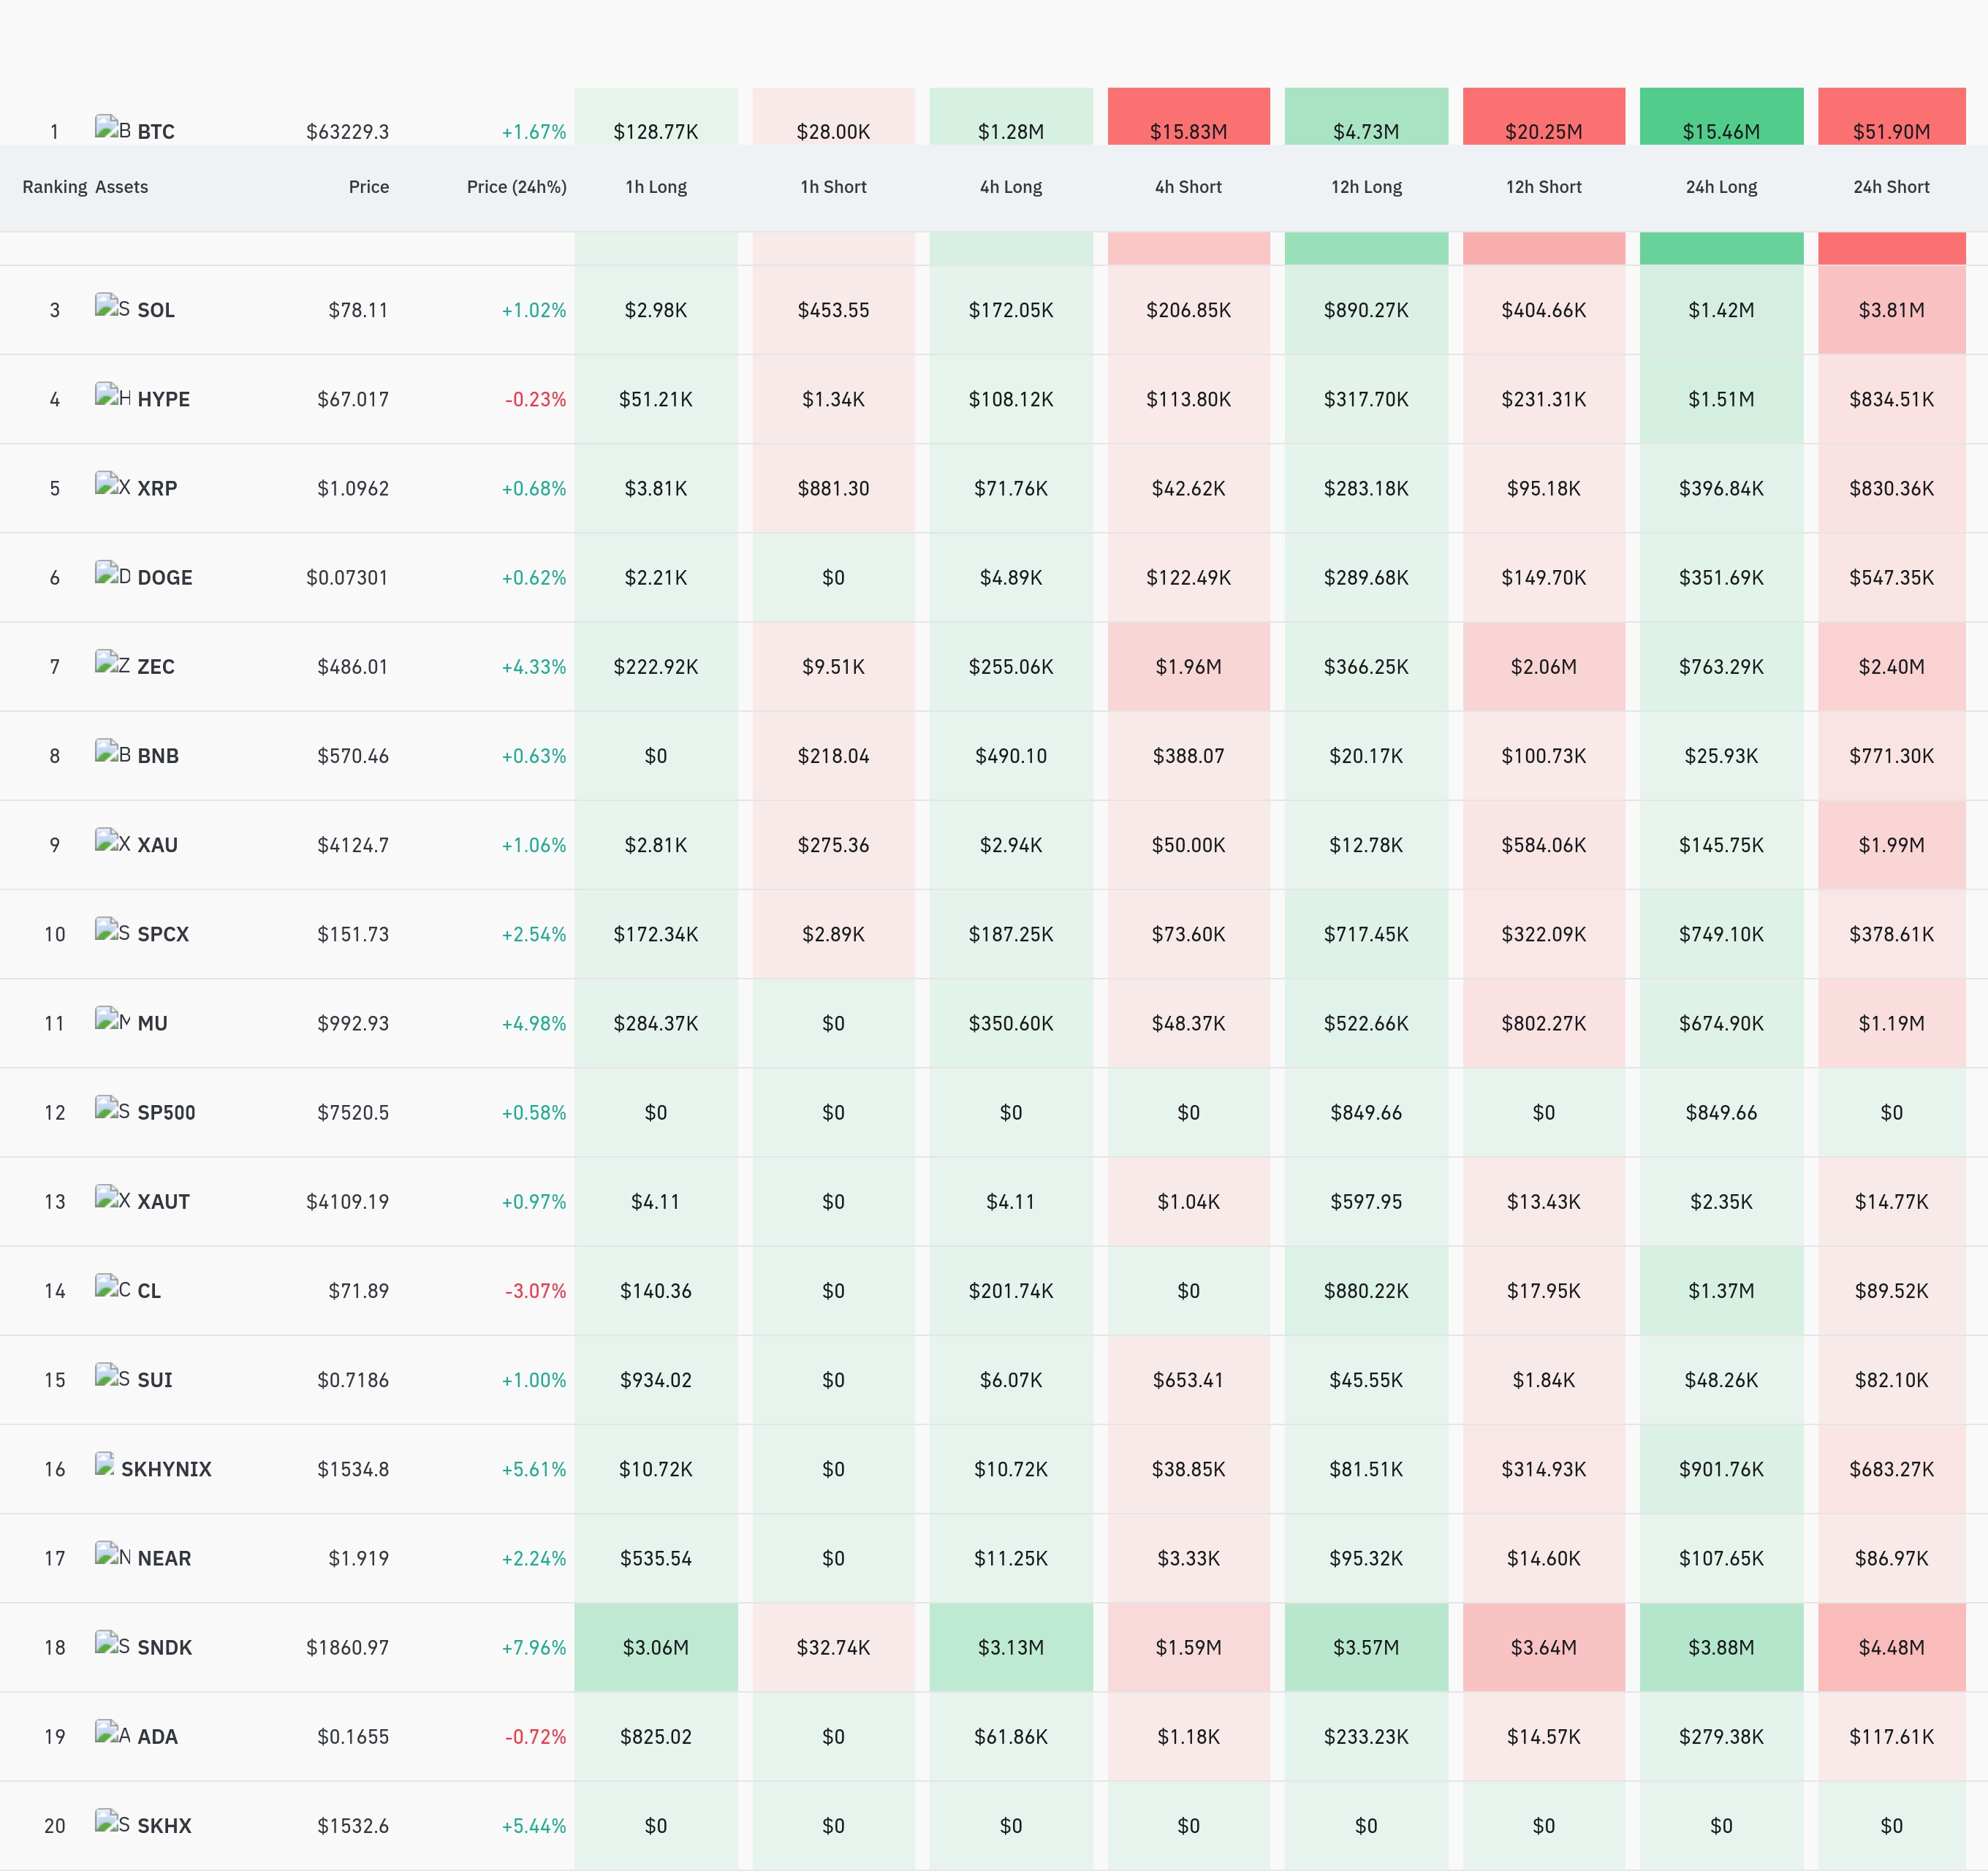Viewport: 1988px width, 1871px height.
Task: Click the MU price $992.93 cell
Action: coord(353,1023)
